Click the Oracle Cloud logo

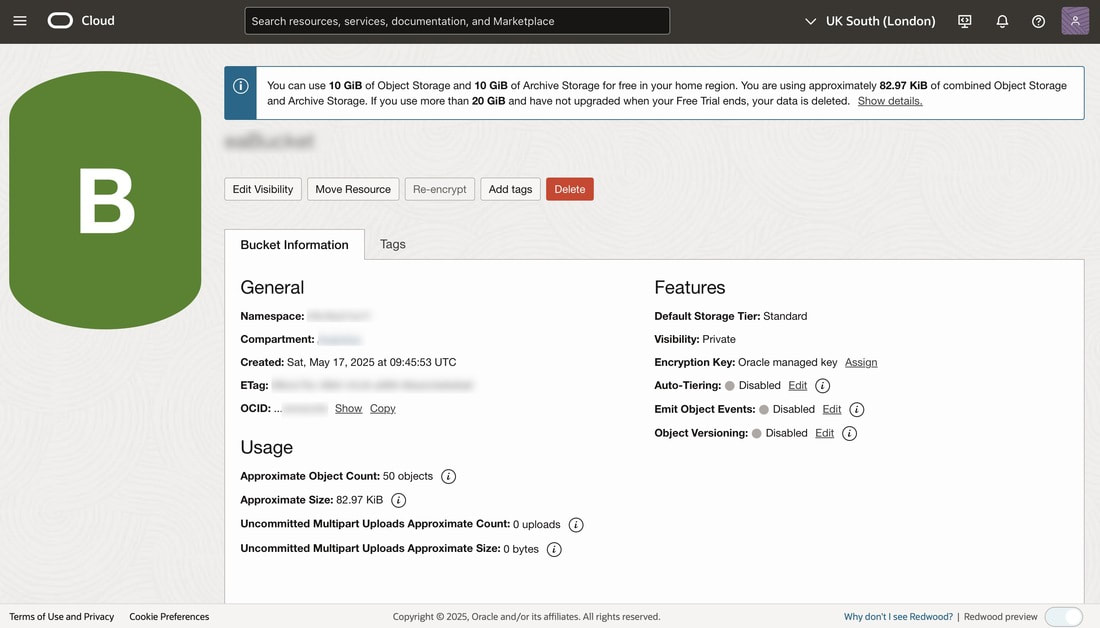coord(81,21)
